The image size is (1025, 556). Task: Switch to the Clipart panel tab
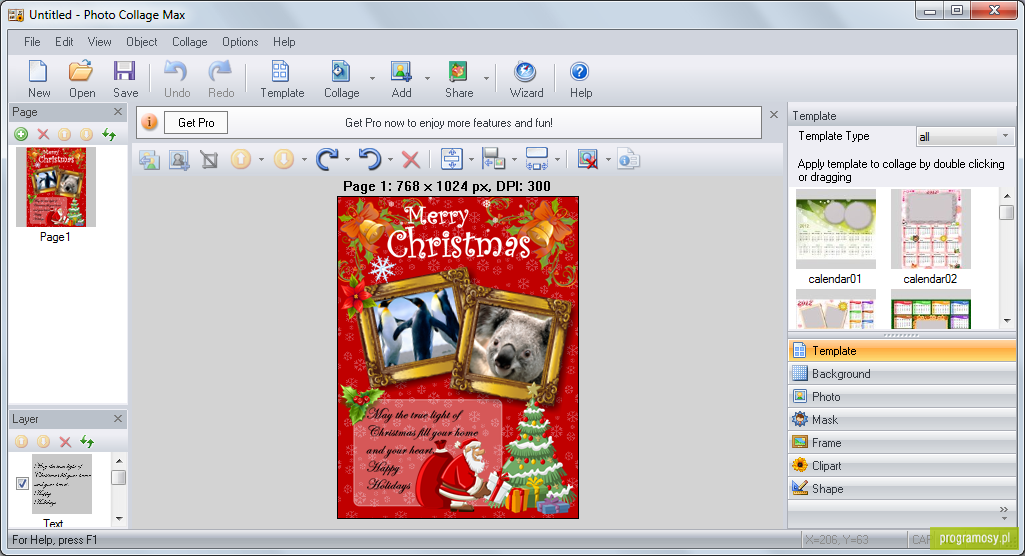click(902, 465)
